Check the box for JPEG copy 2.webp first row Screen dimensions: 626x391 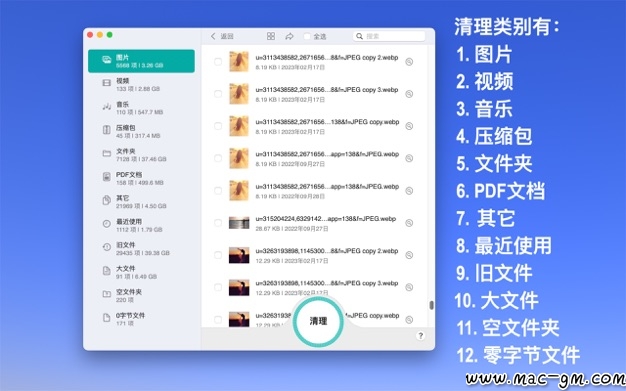pos(218,62)
